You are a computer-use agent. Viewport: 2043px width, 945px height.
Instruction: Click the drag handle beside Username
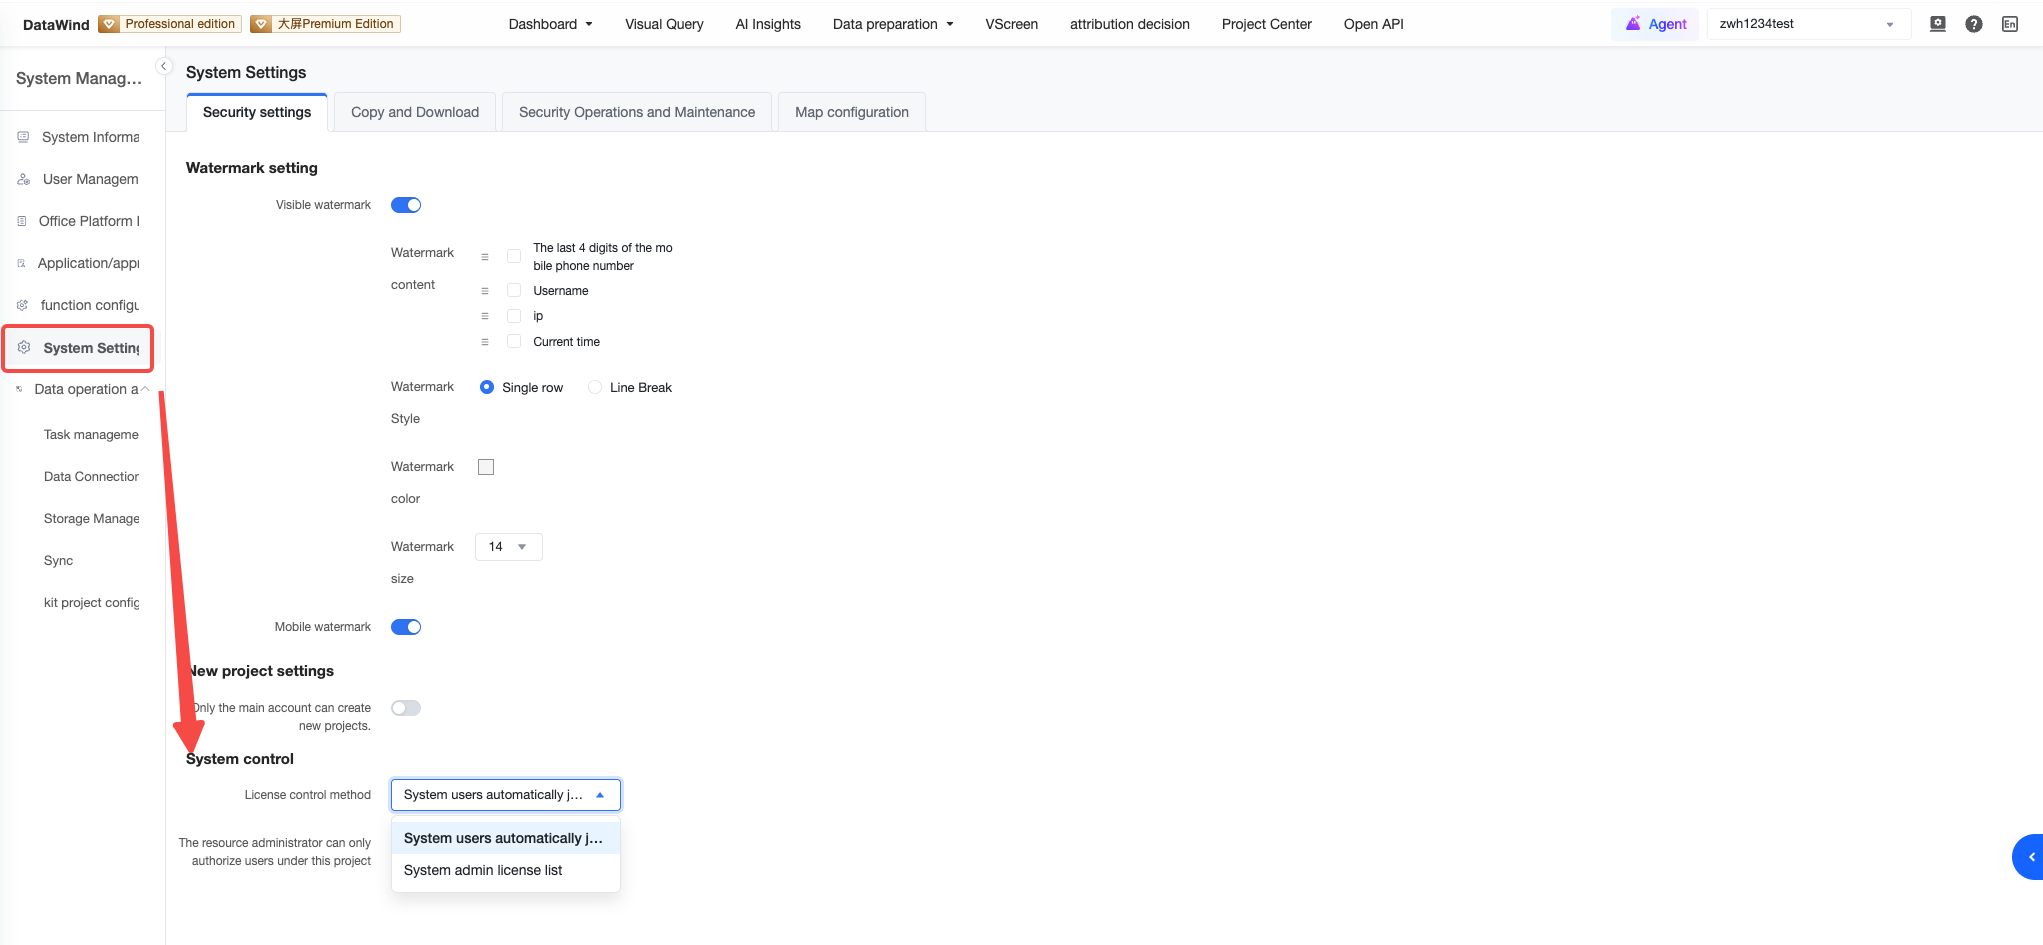[485, 291]
